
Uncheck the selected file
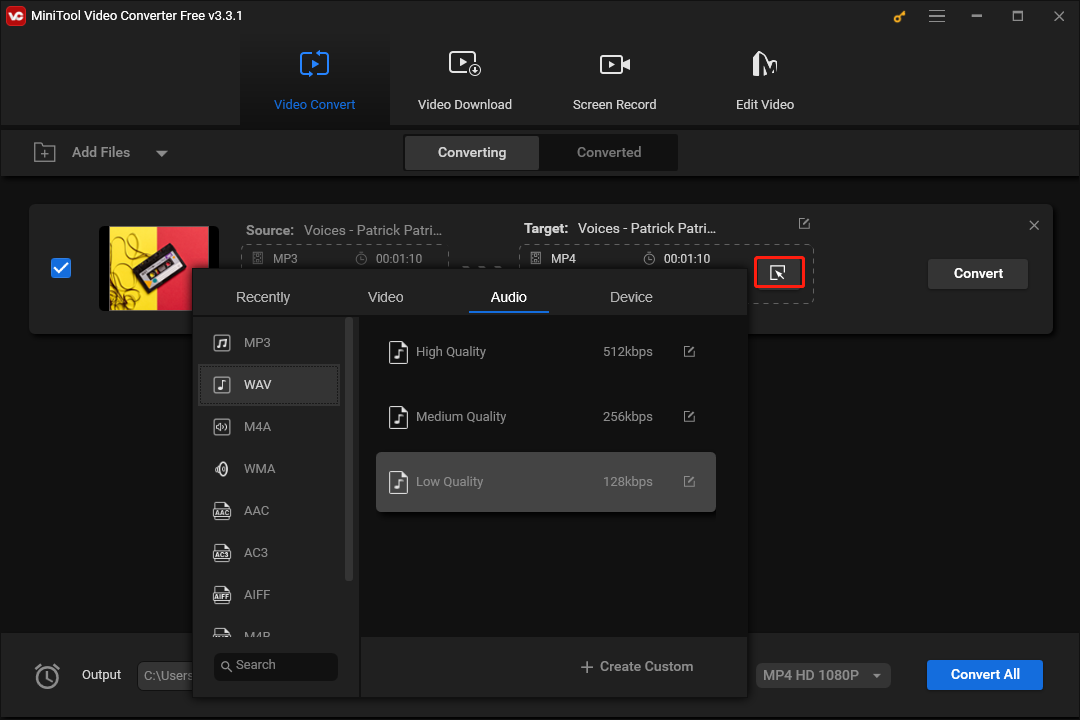(61, 268)
